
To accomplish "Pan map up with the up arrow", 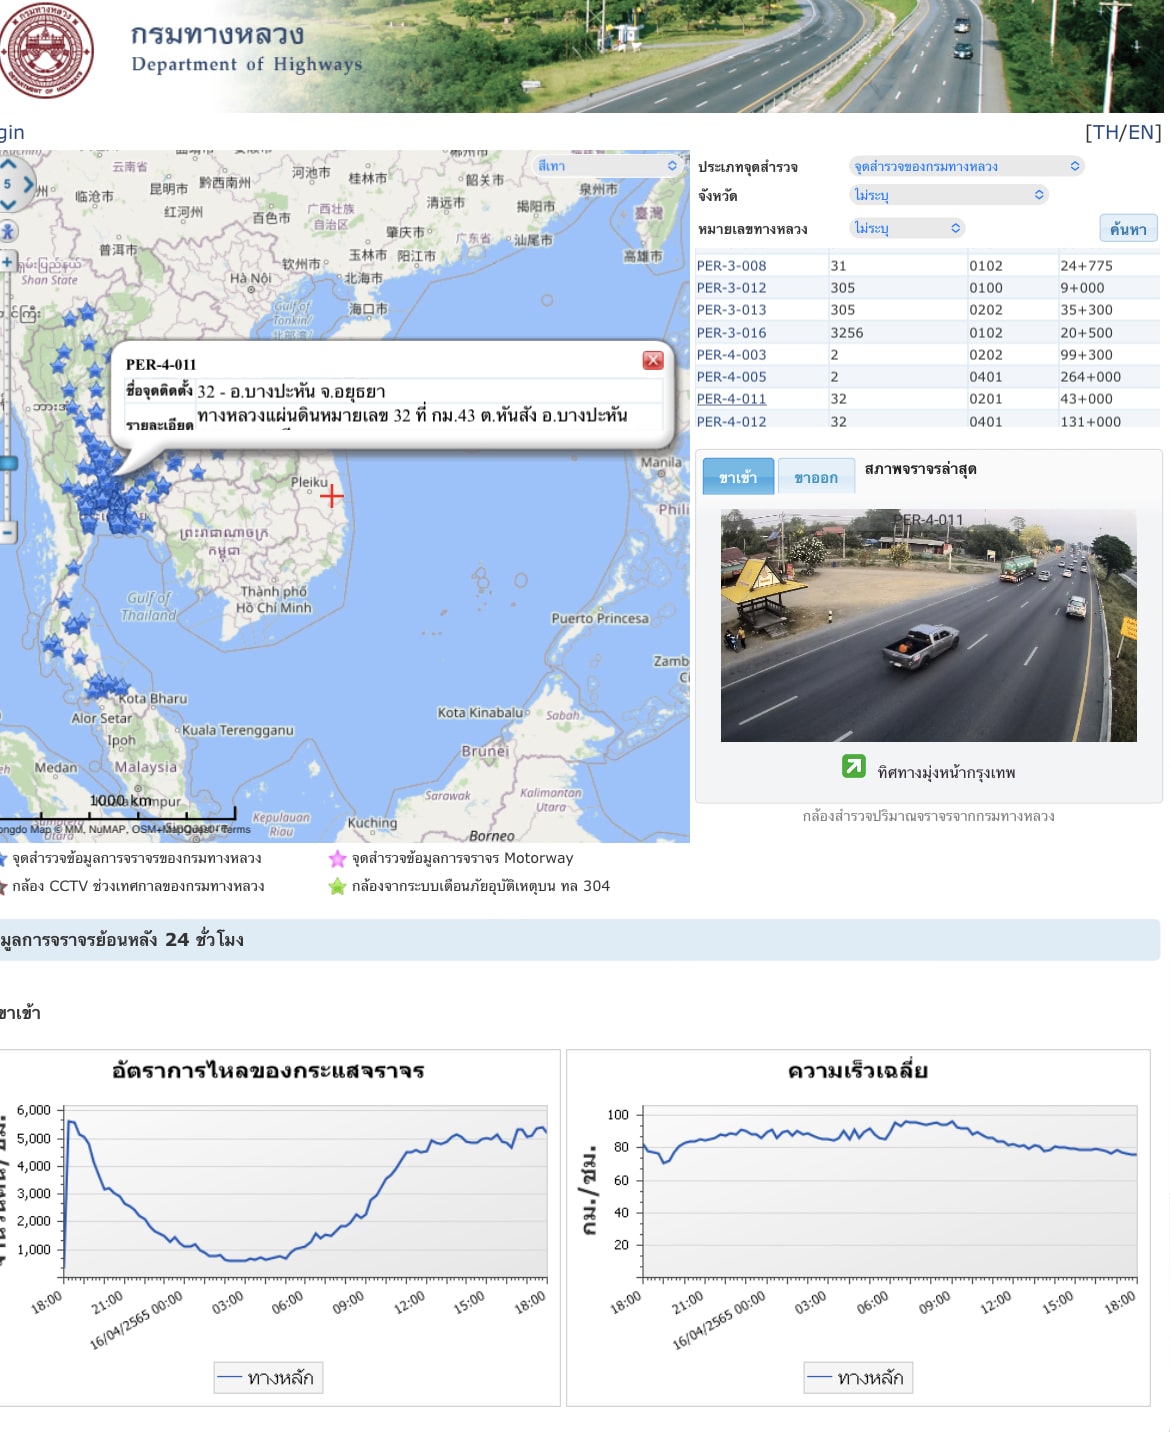I will (8, 165).
